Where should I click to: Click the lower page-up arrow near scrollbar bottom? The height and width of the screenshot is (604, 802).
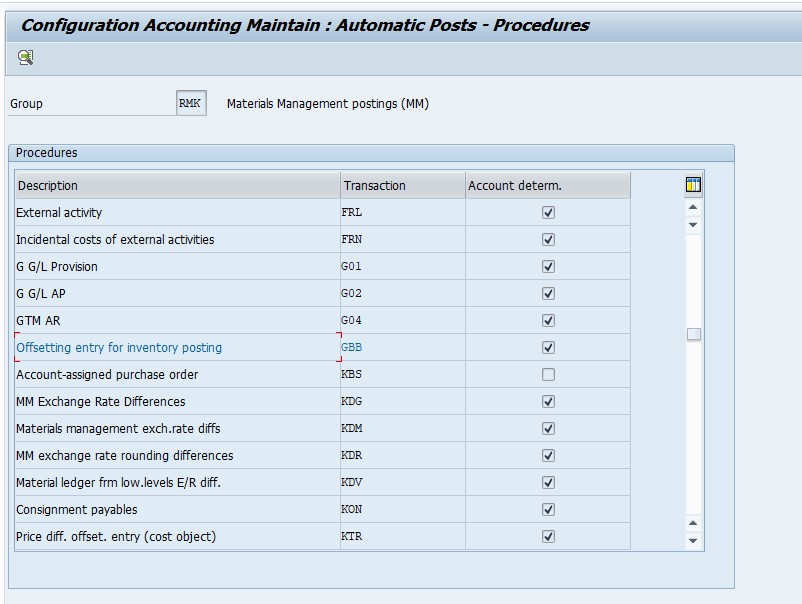pos(693,523)
